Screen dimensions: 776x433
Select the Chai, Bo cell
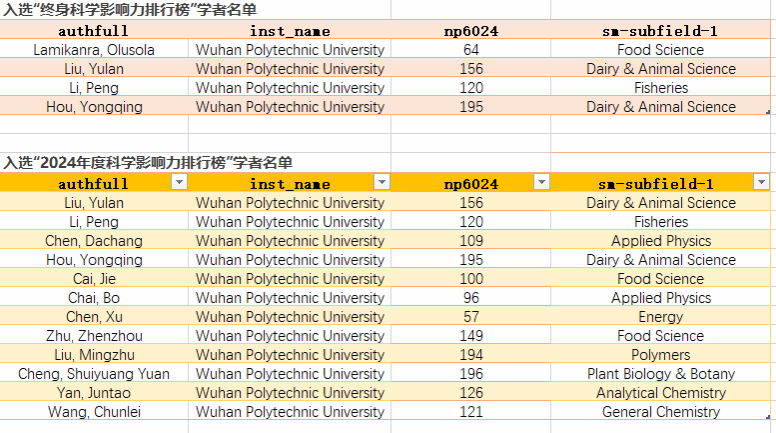94,297
